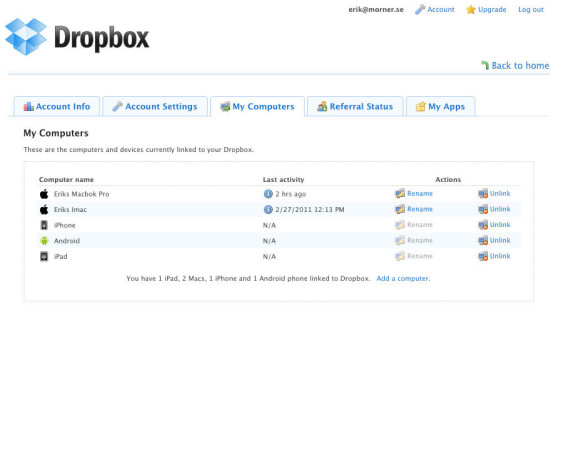The height and width of the screenshot is (449, 576).
Task: Unlink Eriks Macbok Pro via Unlink text
Action: point(500,194)
